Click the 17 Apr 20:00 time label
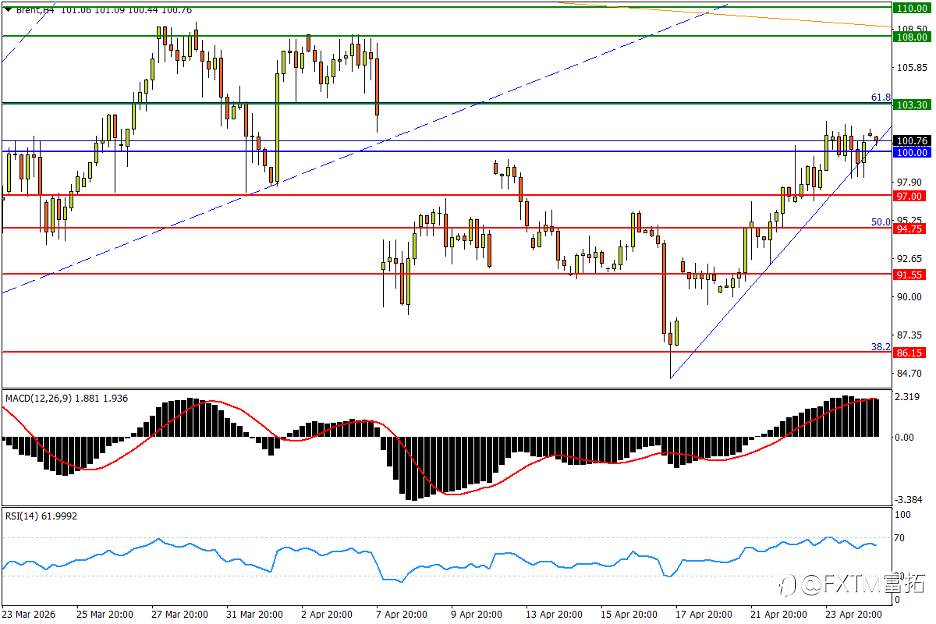Viewport: 936px width, 624px height. [x=704, y=614]
